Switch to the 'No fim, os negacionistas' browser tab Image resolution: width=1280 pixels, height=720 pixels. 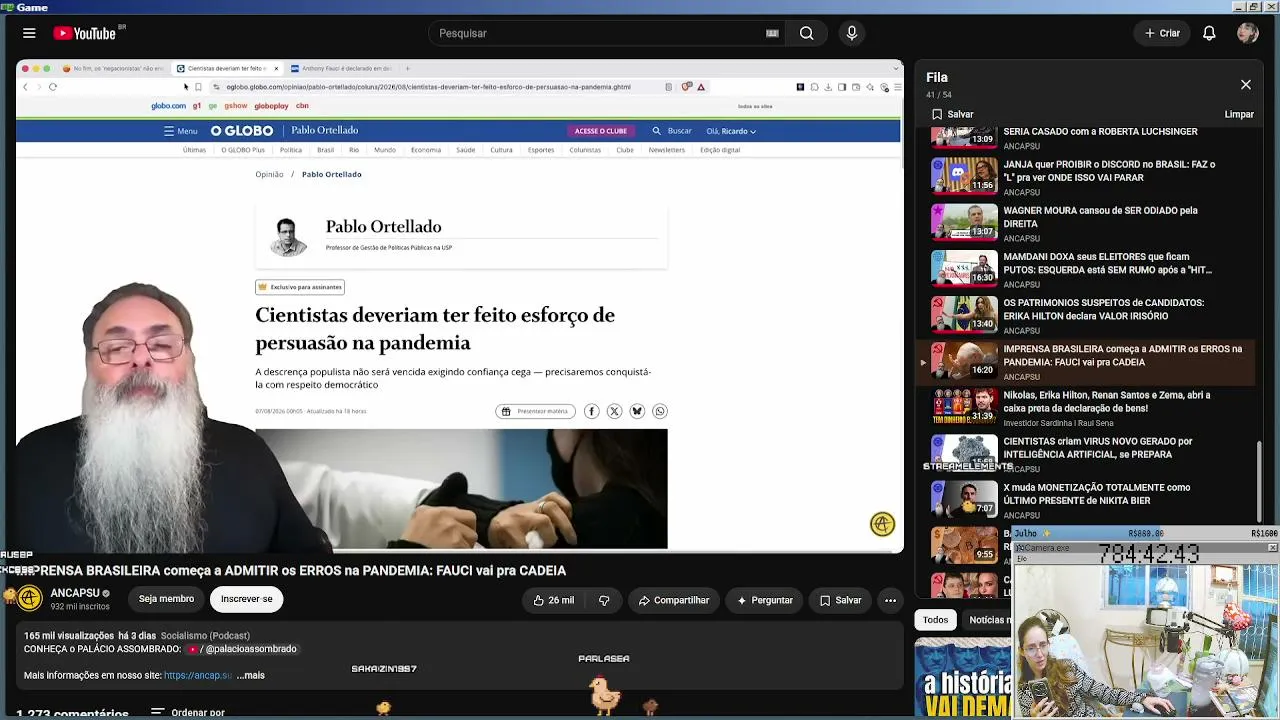pyautogui.click(x=114, y=68)
